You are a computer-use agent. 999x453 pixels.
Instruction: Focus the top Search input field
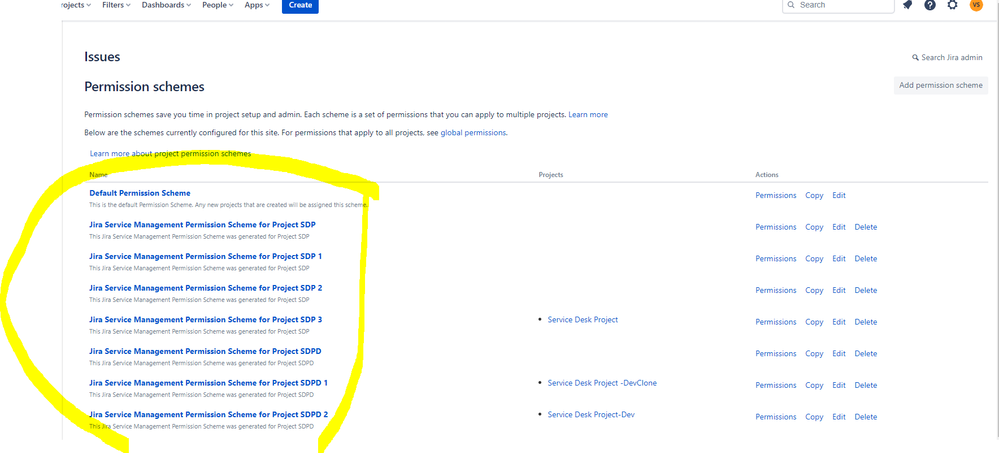point(838,5)
